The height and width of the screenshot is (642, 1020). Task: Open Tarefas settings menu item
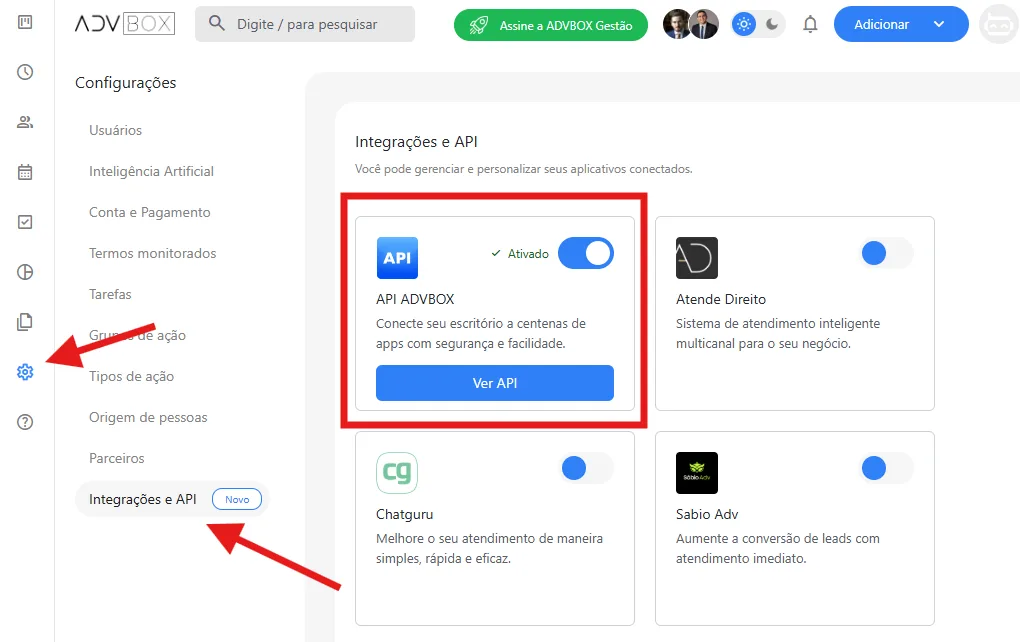110,294
